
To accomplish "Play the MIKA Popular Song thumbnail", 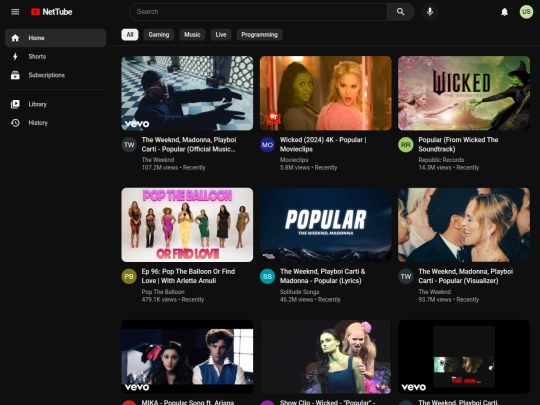I will point(187,357).
